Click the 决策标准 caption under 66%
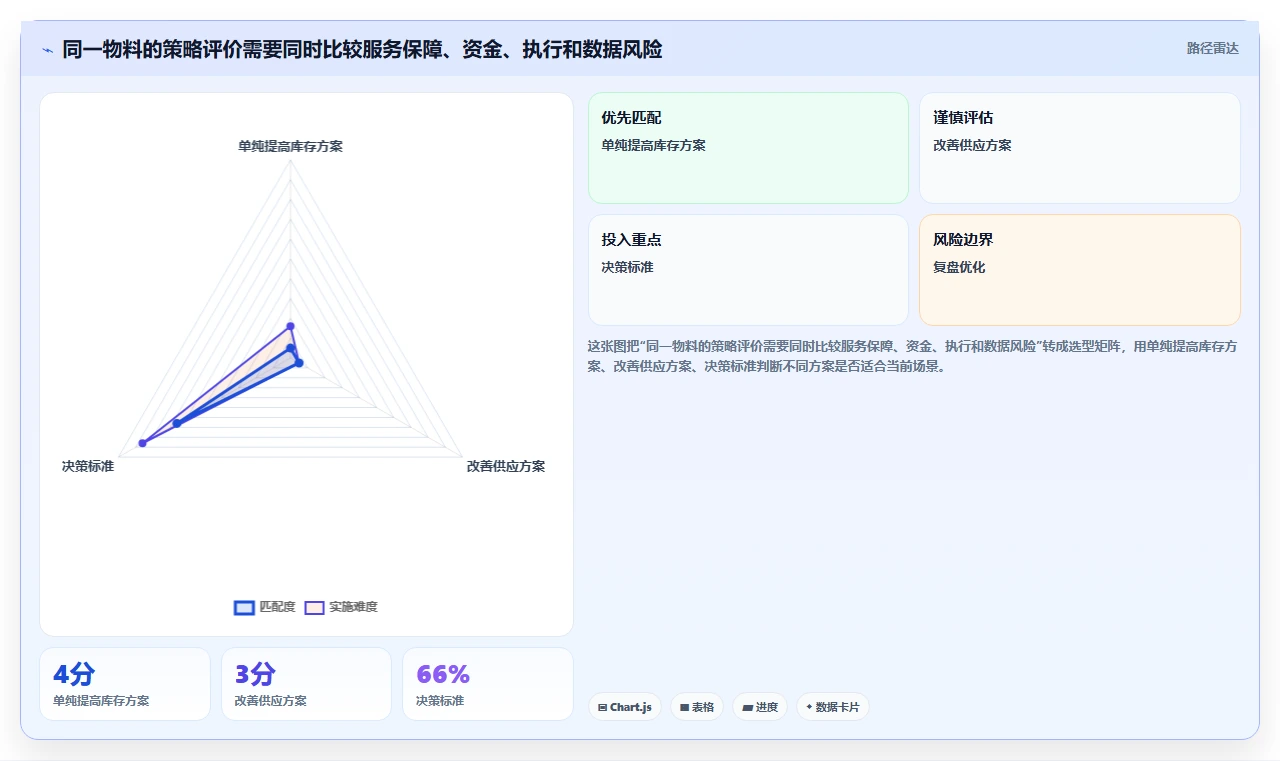Viewport: 1280px width, 761px height. pyautogui.click(x=440, y=701)
